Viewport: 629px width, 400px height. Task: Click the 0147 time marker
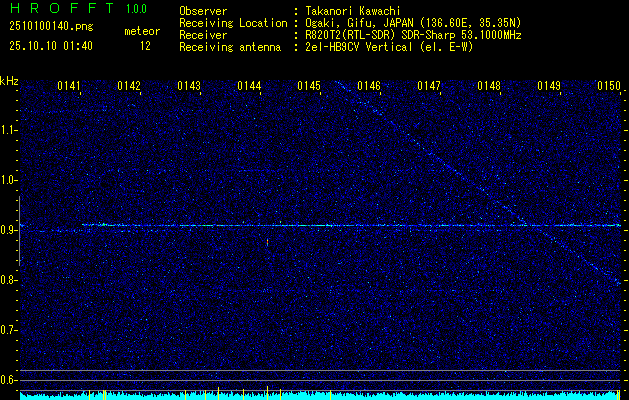click(x=429, y=86)
